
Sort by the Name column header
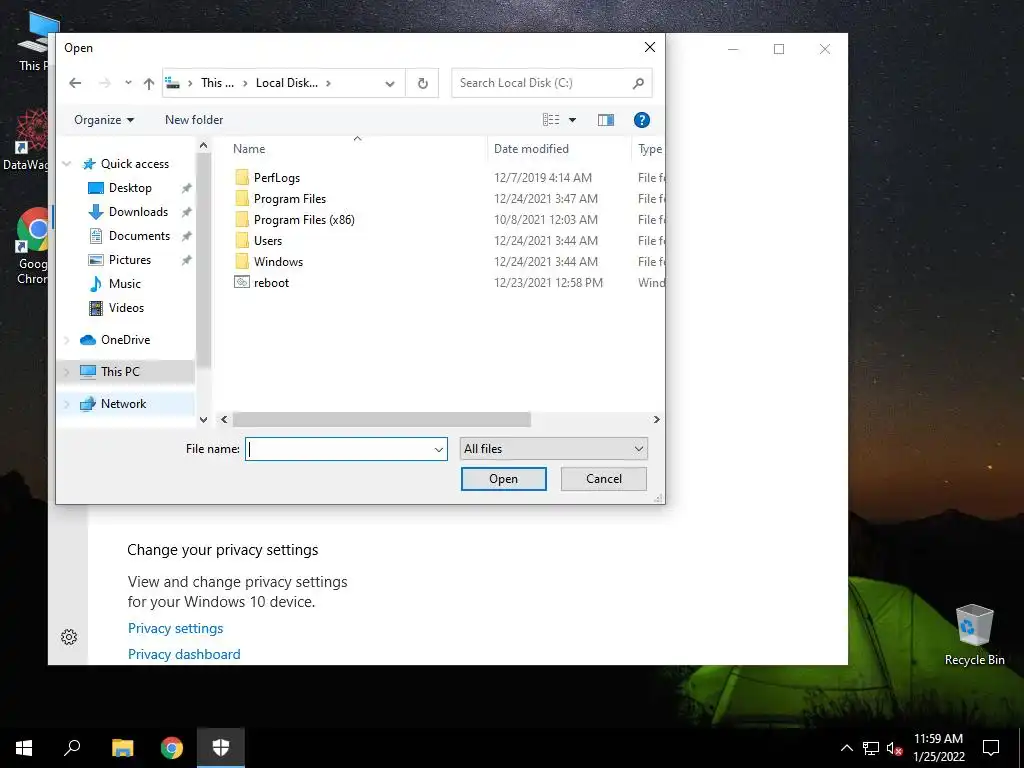(x=249, y=149)
